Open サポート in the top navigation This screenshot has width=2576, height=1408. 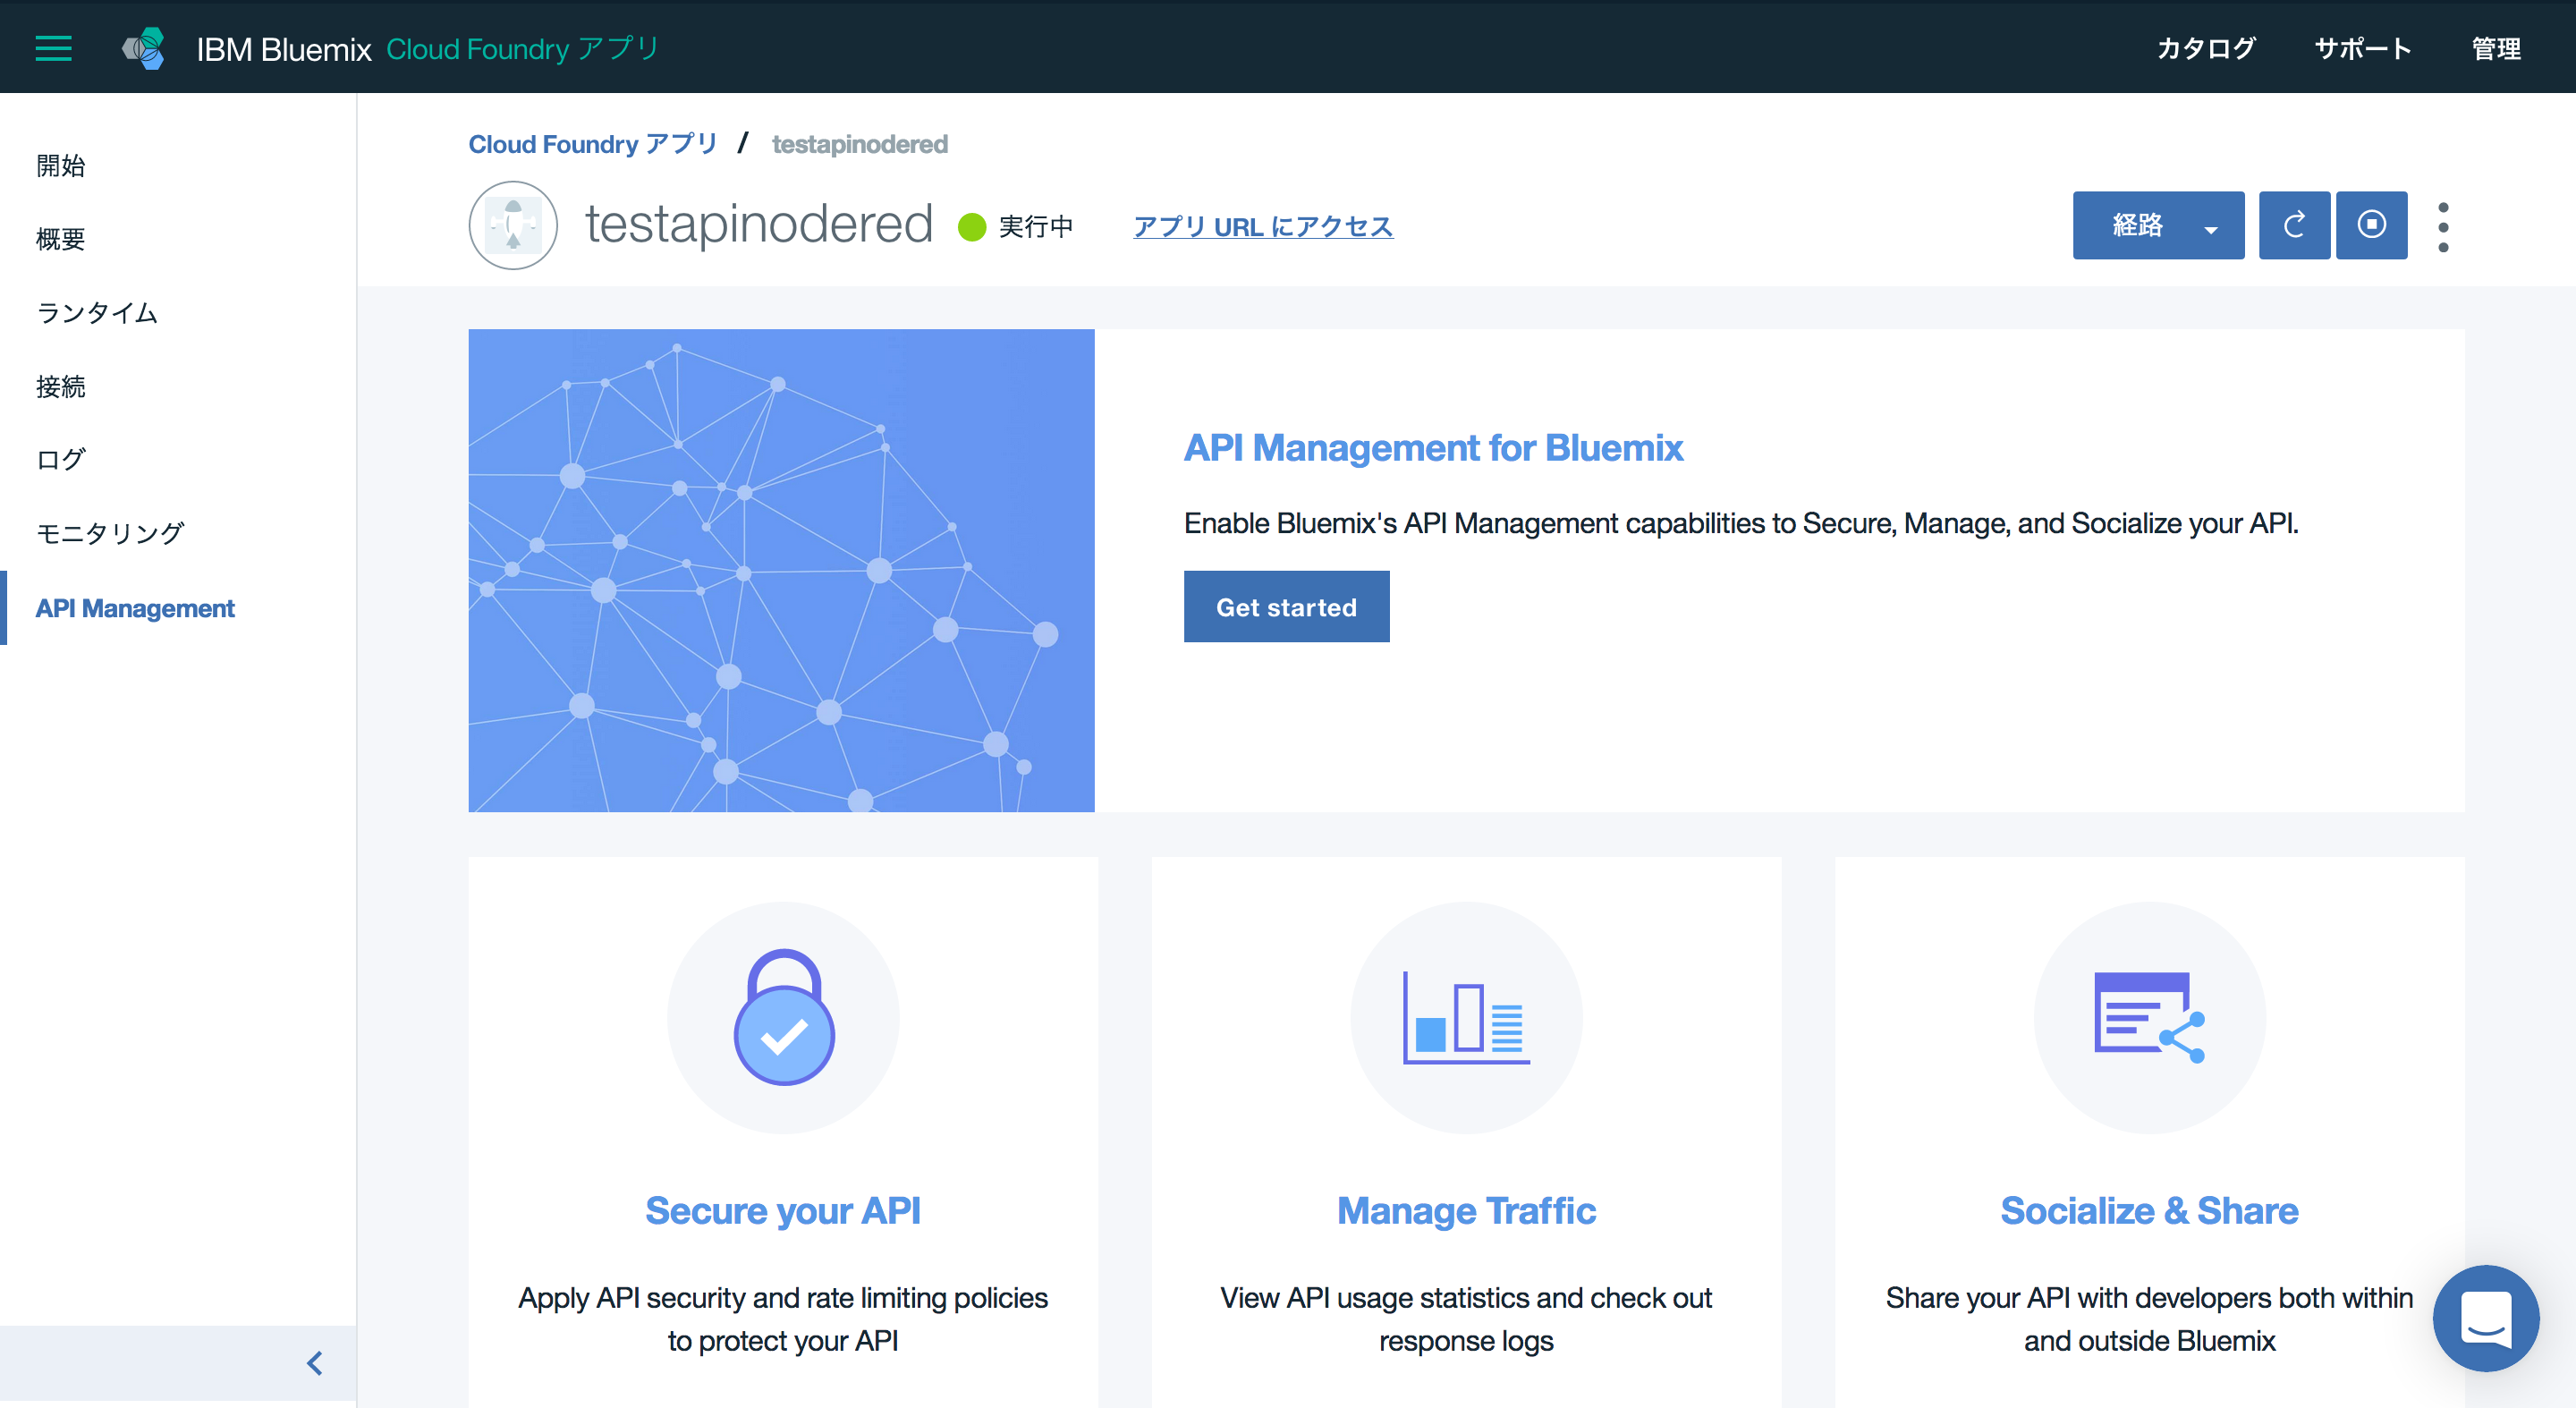coord(2363,48)
